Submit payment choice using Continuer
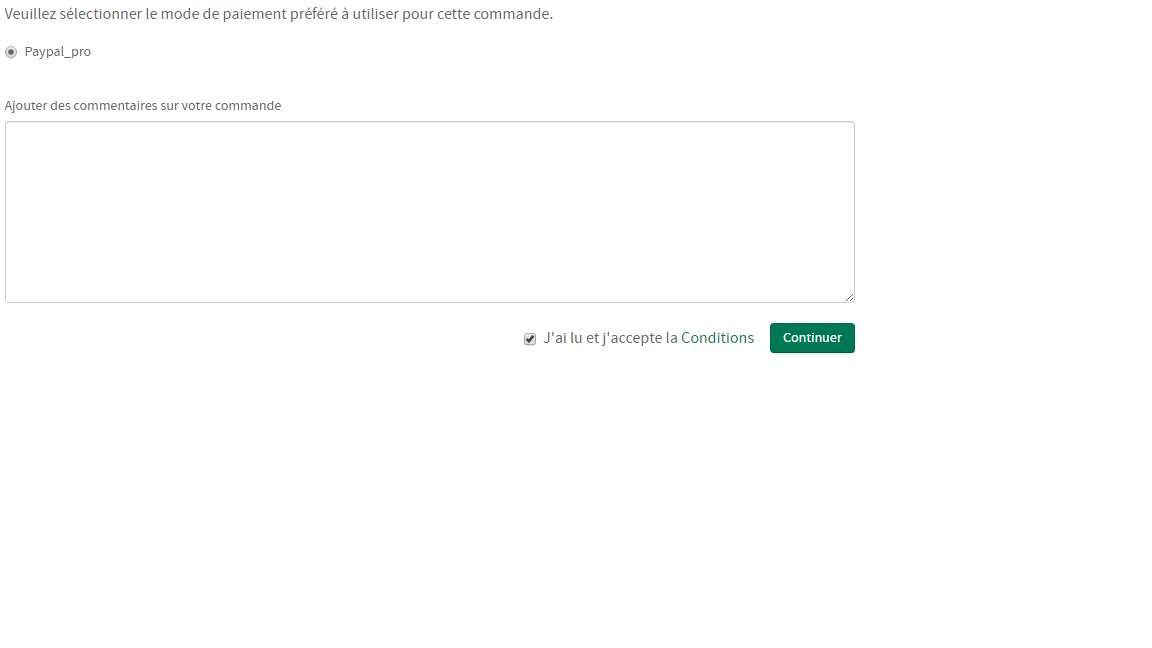 (812, 338)
